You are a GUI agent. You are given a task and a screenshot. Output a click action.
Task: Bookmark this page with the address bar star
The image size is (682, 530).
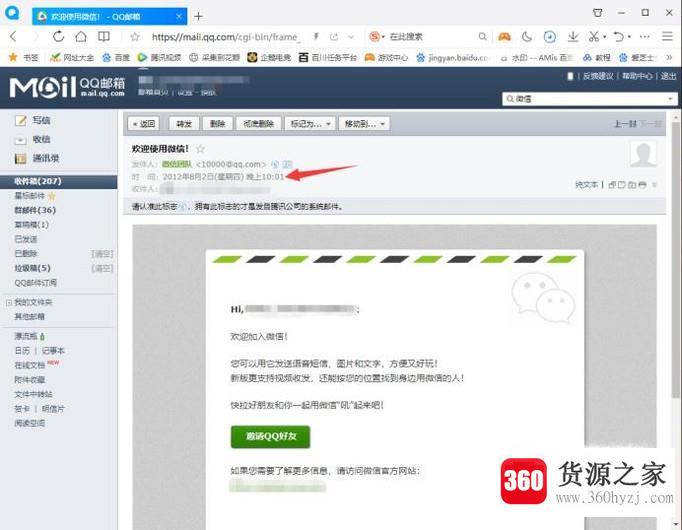[135, 37]
